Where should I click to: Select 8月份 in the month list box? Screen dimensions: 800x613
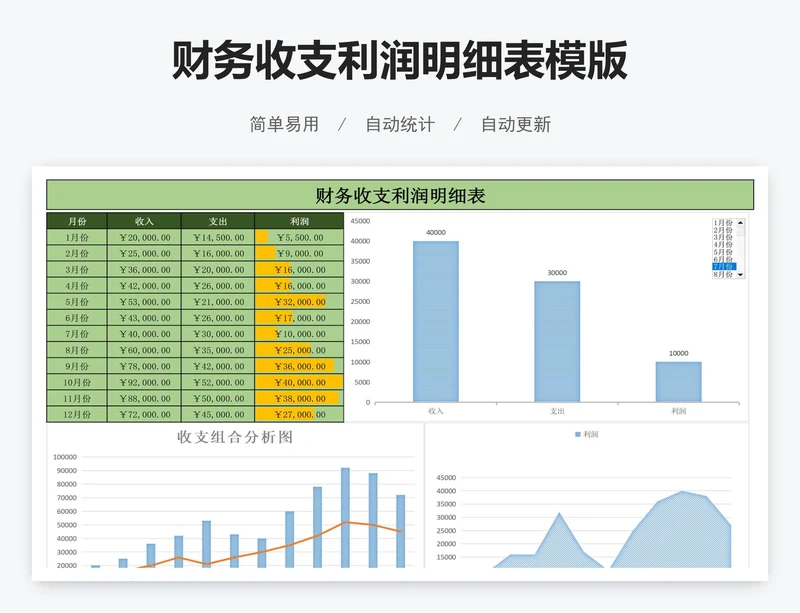click(723, 274)
